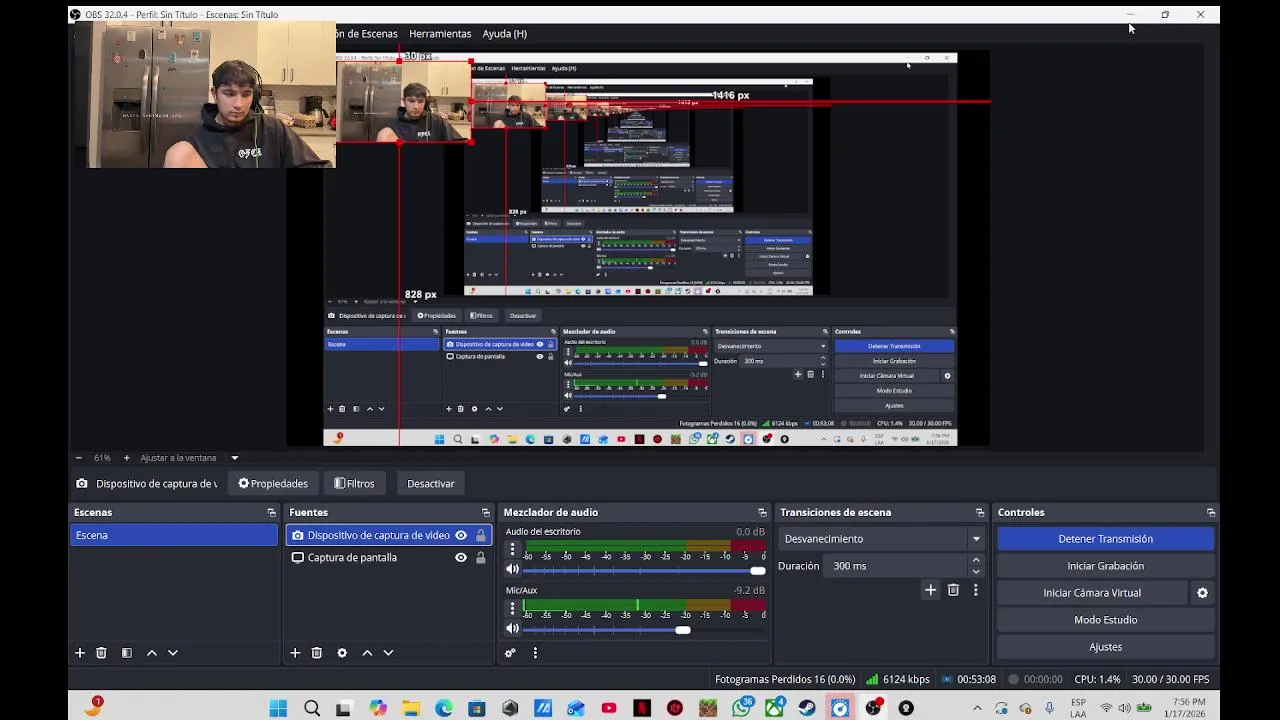Move source up in Fuentes panel
Image resolution: width=1280 pixels, height=720 pixels.
click(x=367, y=653)
